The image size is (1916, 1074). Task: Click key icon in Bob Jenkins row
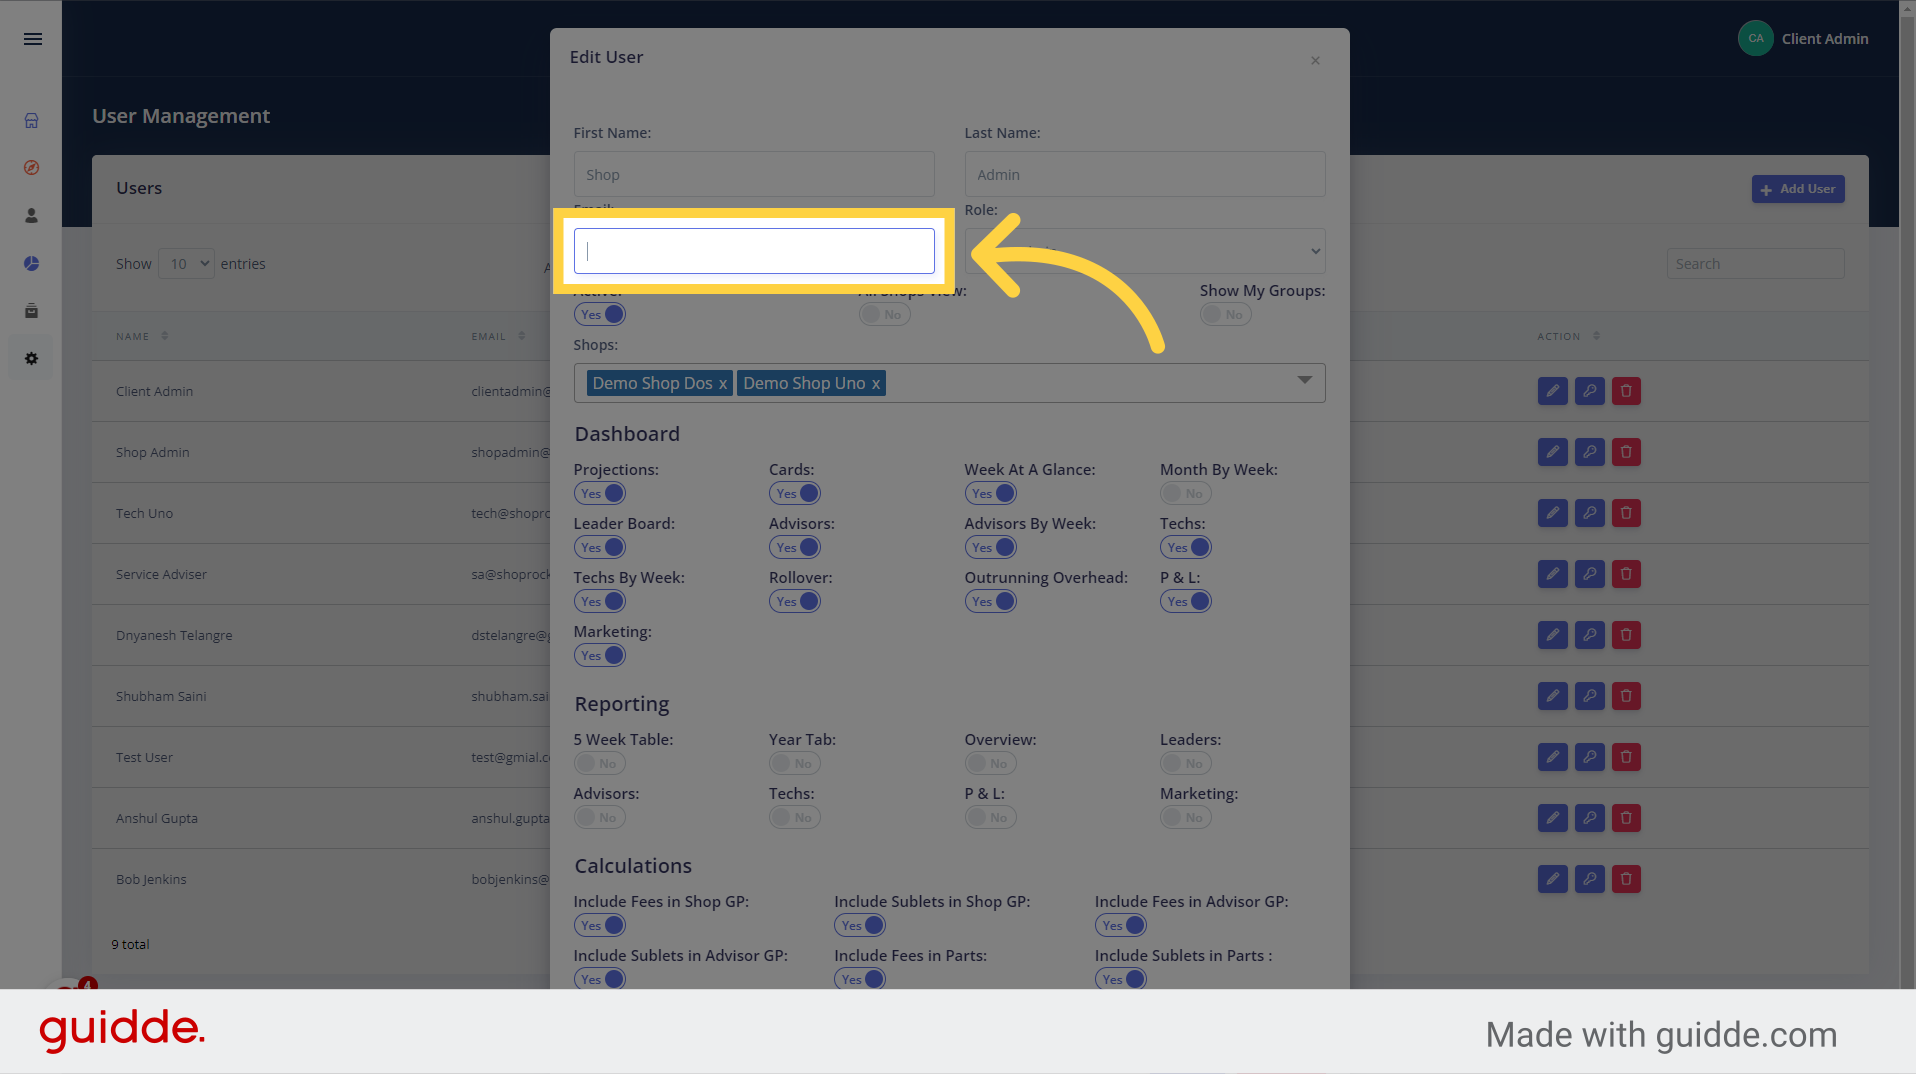(1589, 879)
